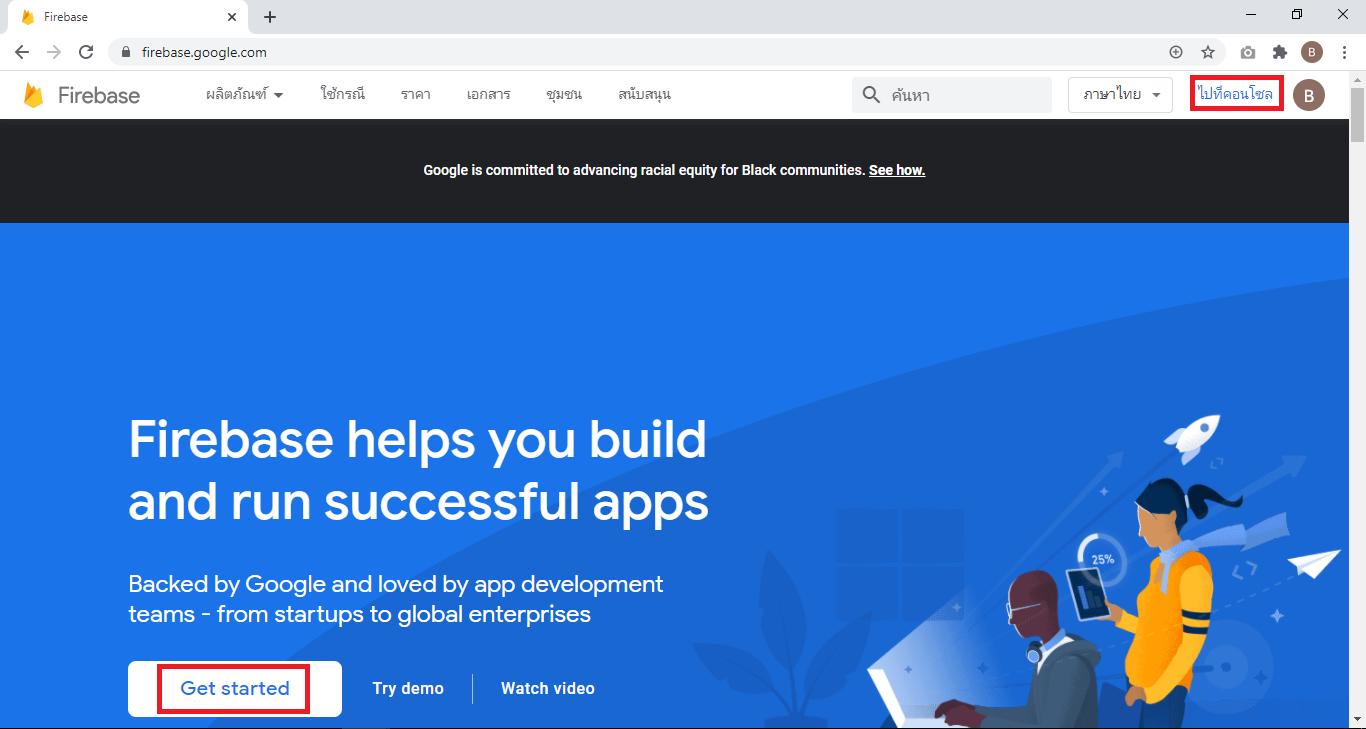Click the padlock site info icon
Viewport: 1366px width, 729px height.
click(x=125, y=52)
